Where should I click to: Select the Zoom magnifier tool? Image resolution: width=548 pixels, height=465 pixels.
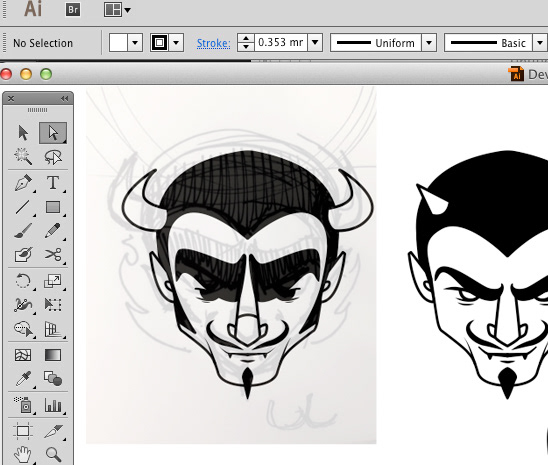53,454
